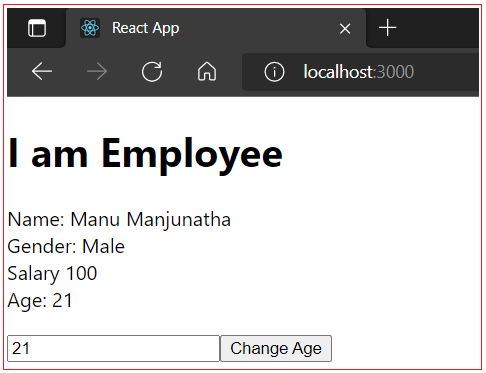Go back using the back arrow
This screenshot has width=486, height=373.
42,71
